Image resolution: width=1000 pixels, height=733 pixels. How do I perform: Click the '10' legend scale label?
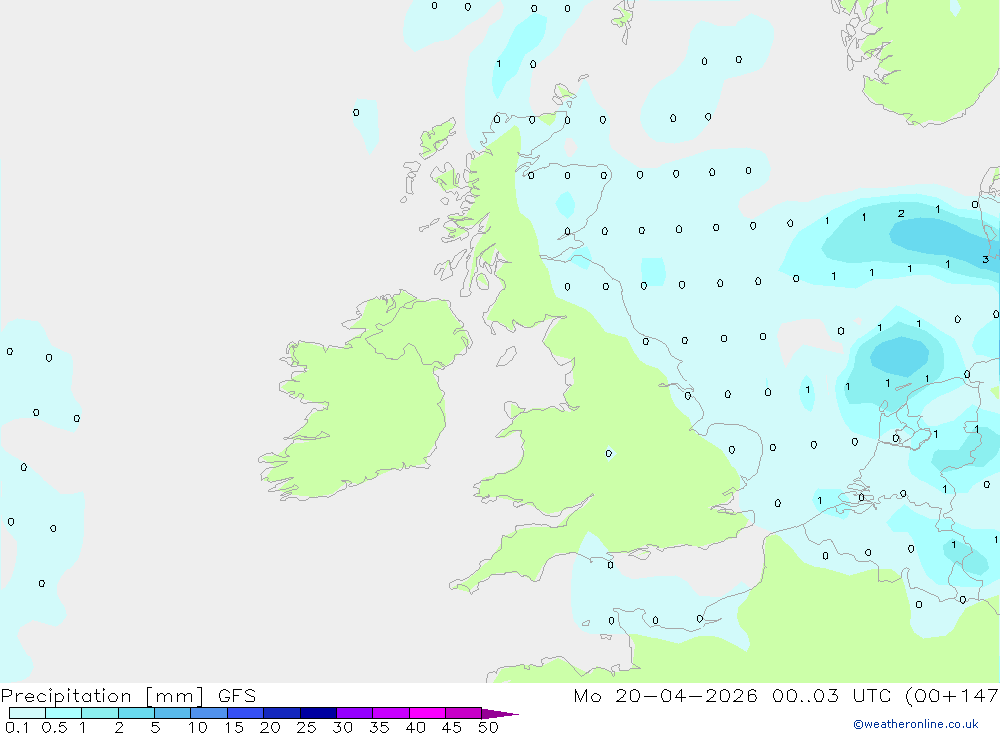(x=198, y=727)
